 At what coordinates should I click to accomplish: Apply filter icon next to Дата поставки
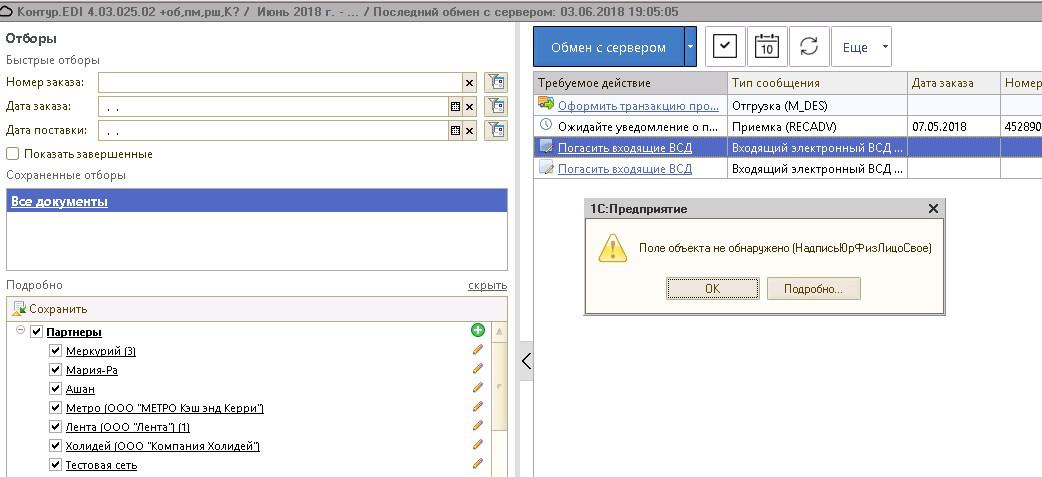[x=496, y=130]
